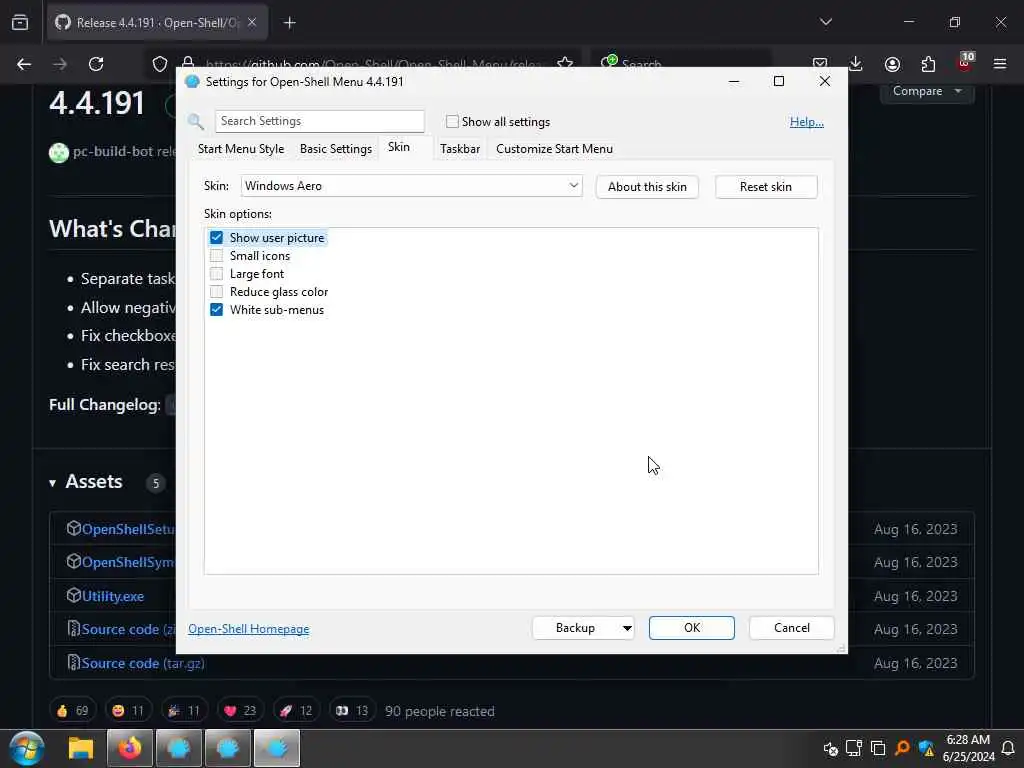Click the heart reaction with 23
Screen dimensions: 1024x768
coord(240,711)
